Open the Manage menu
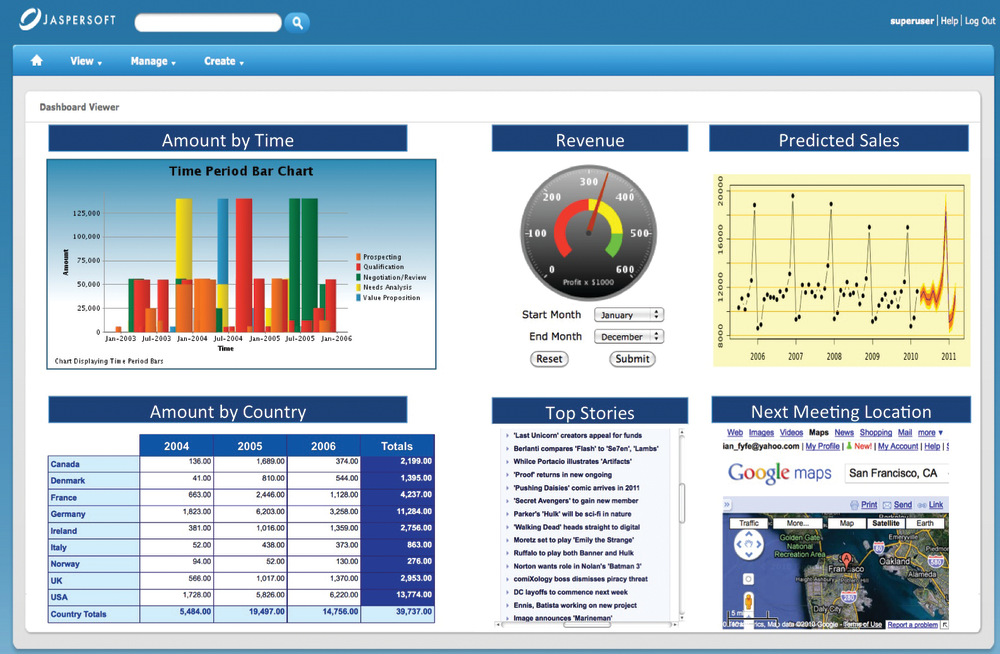1000x654 pixels. pyautogui.click(x=152, y=61)
